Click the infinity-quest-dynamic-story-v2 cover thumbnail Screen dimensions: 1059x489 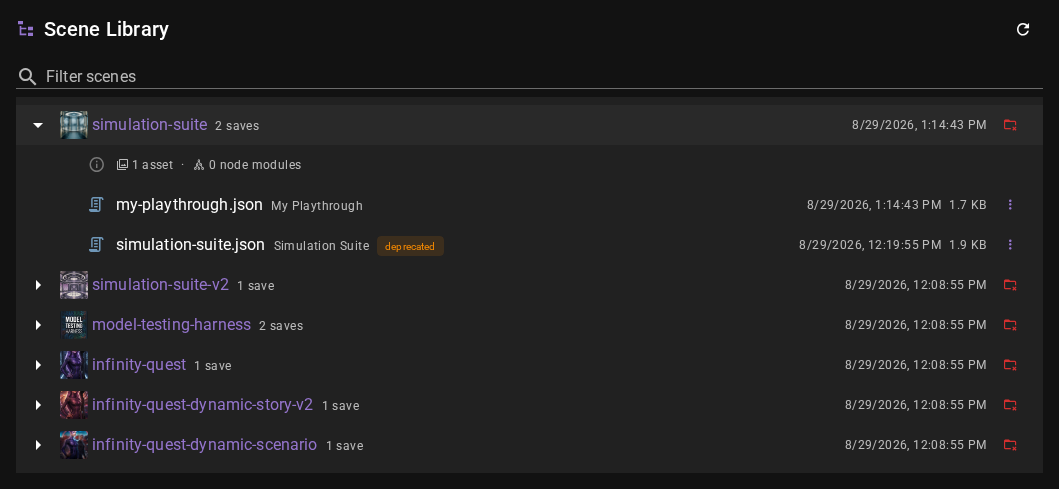tap(74, 405)
